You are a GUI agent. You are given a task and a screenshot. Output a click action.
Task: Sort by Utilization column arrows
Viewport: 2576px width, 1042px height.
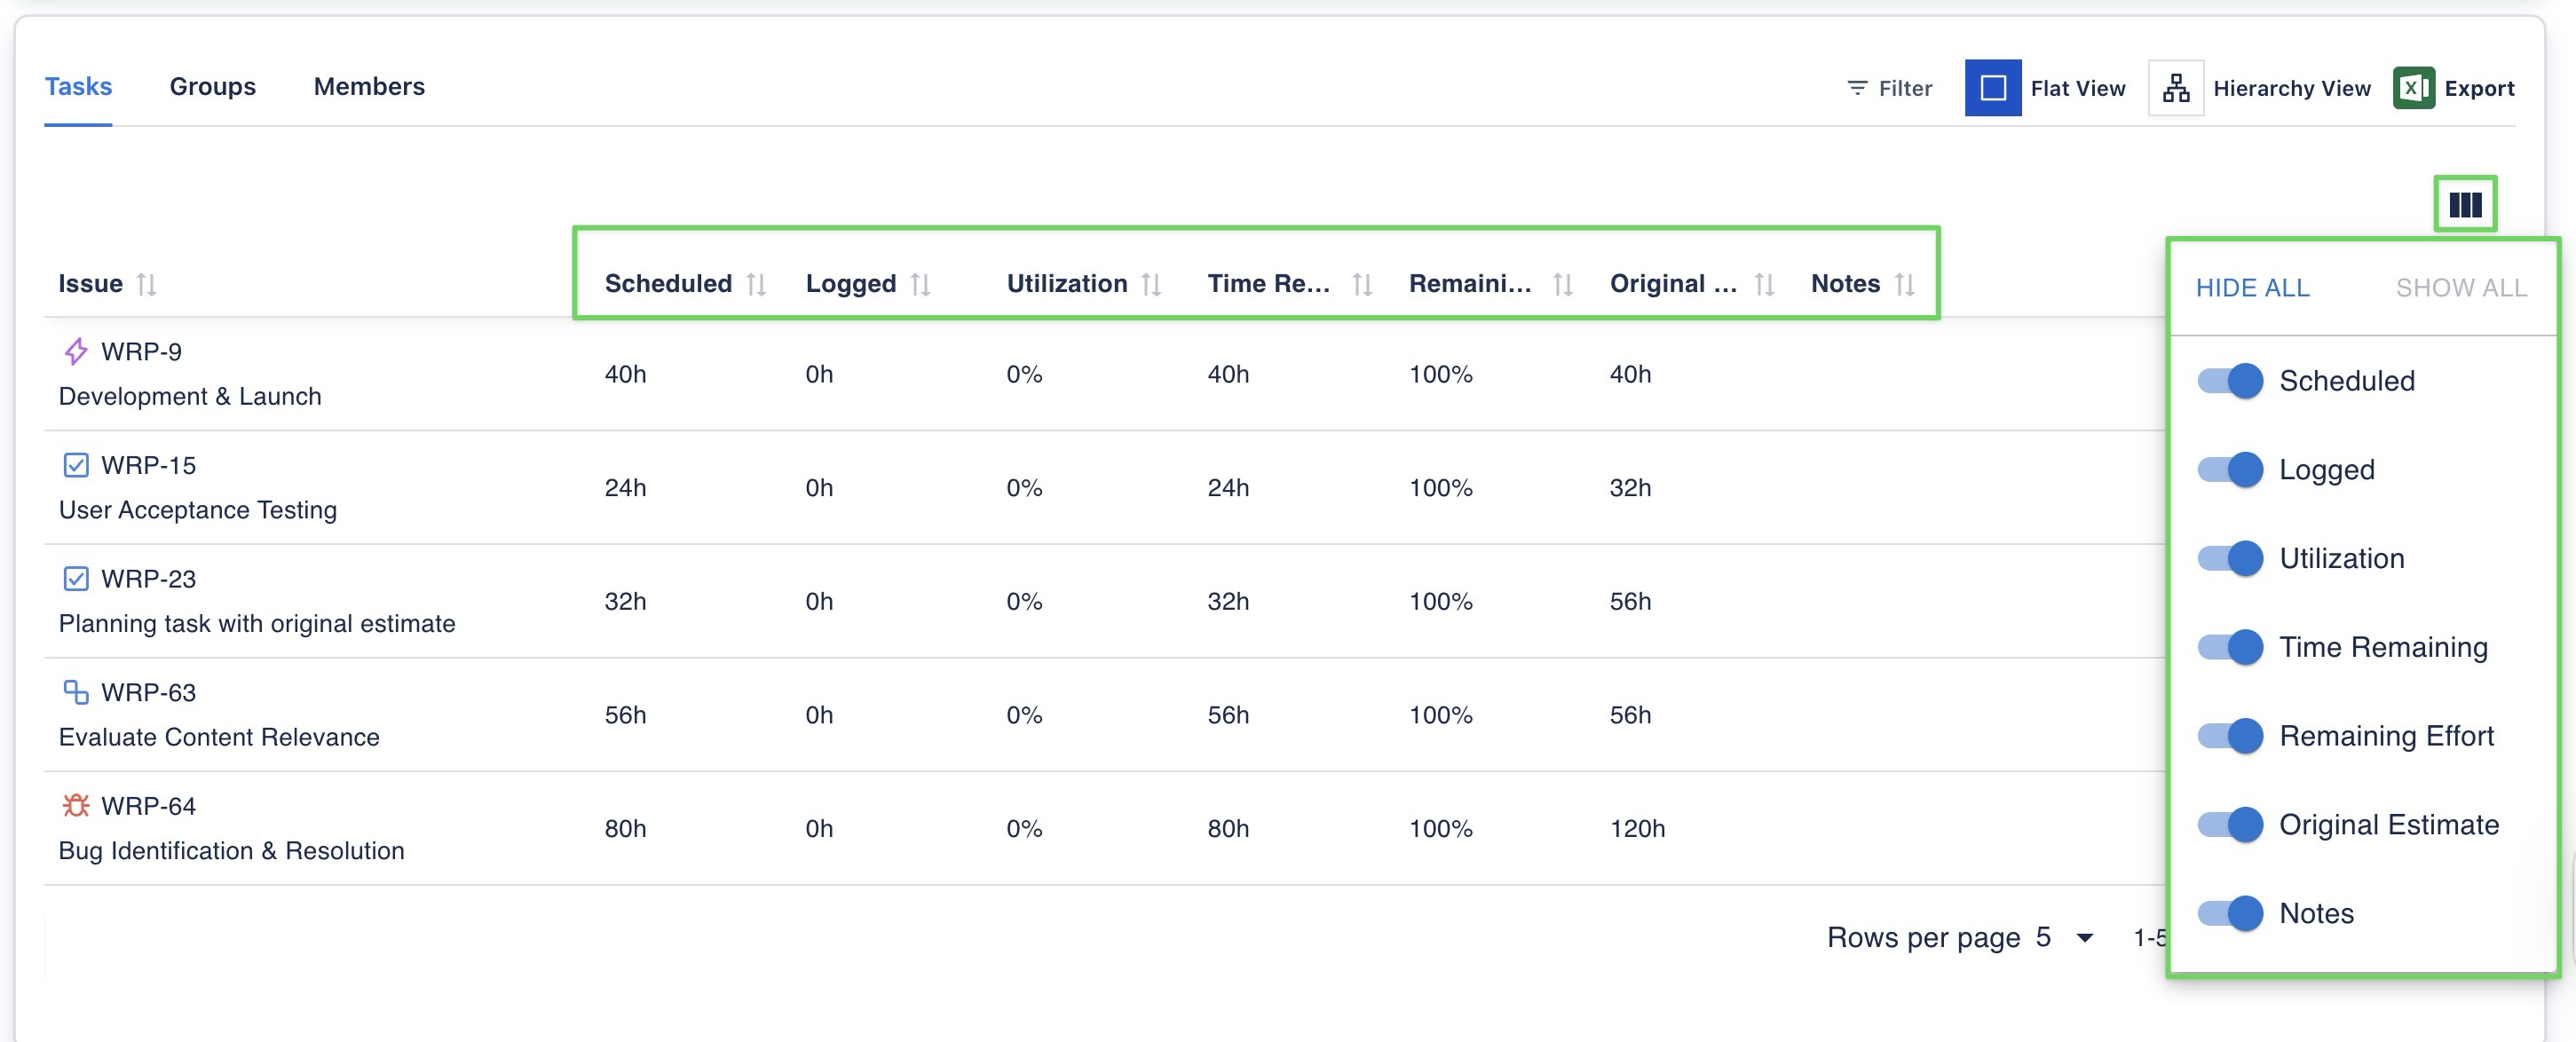(1151, 285)
